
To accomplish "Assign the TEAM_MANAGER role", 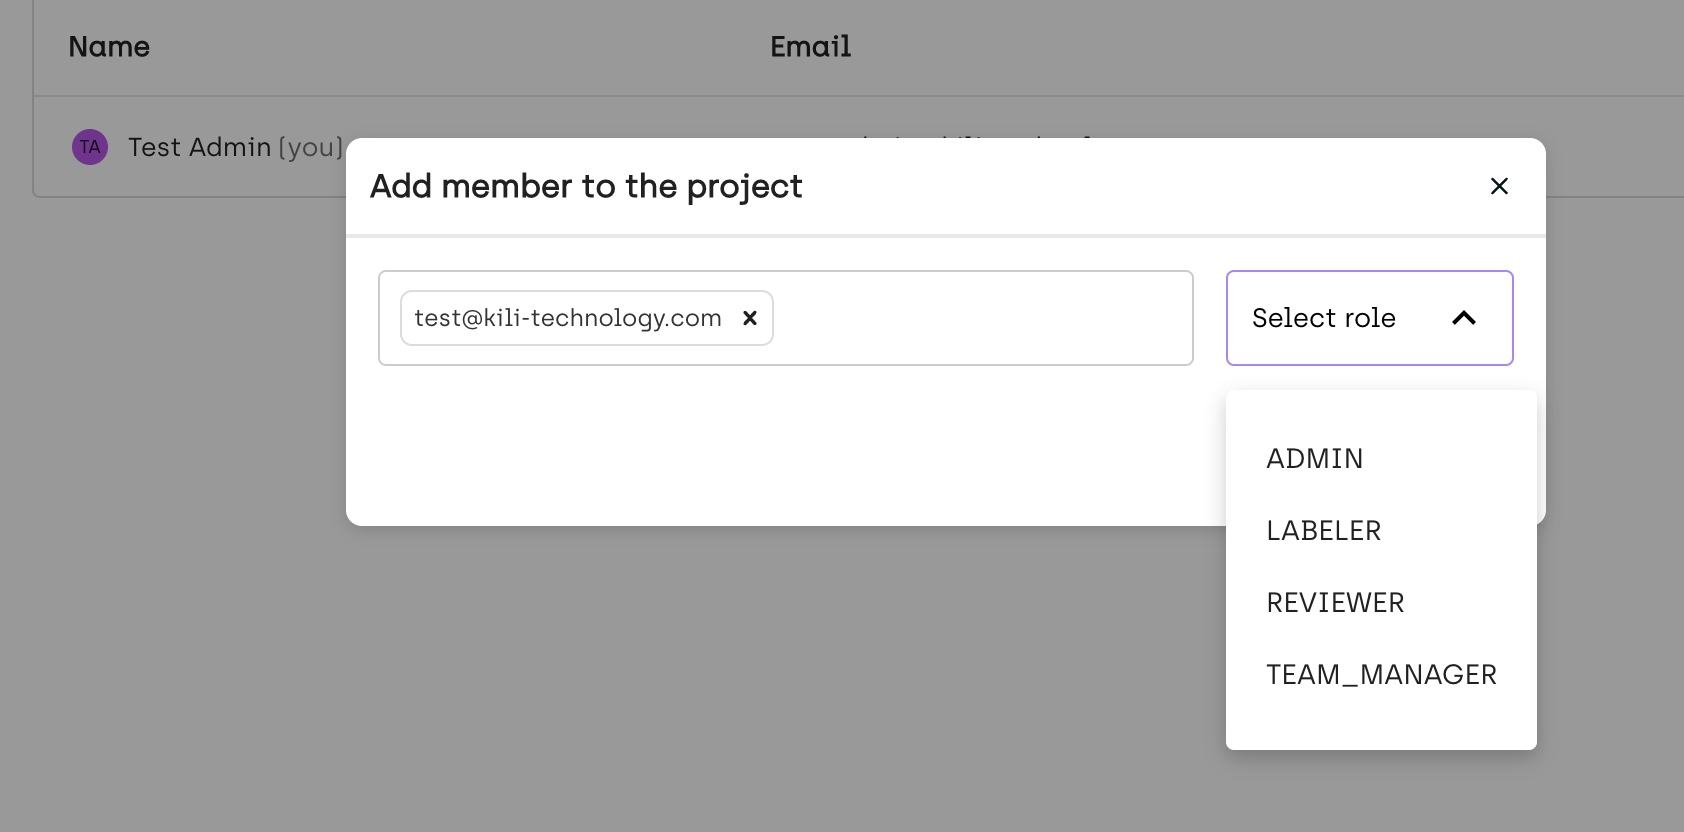I will coord(1381,674).
